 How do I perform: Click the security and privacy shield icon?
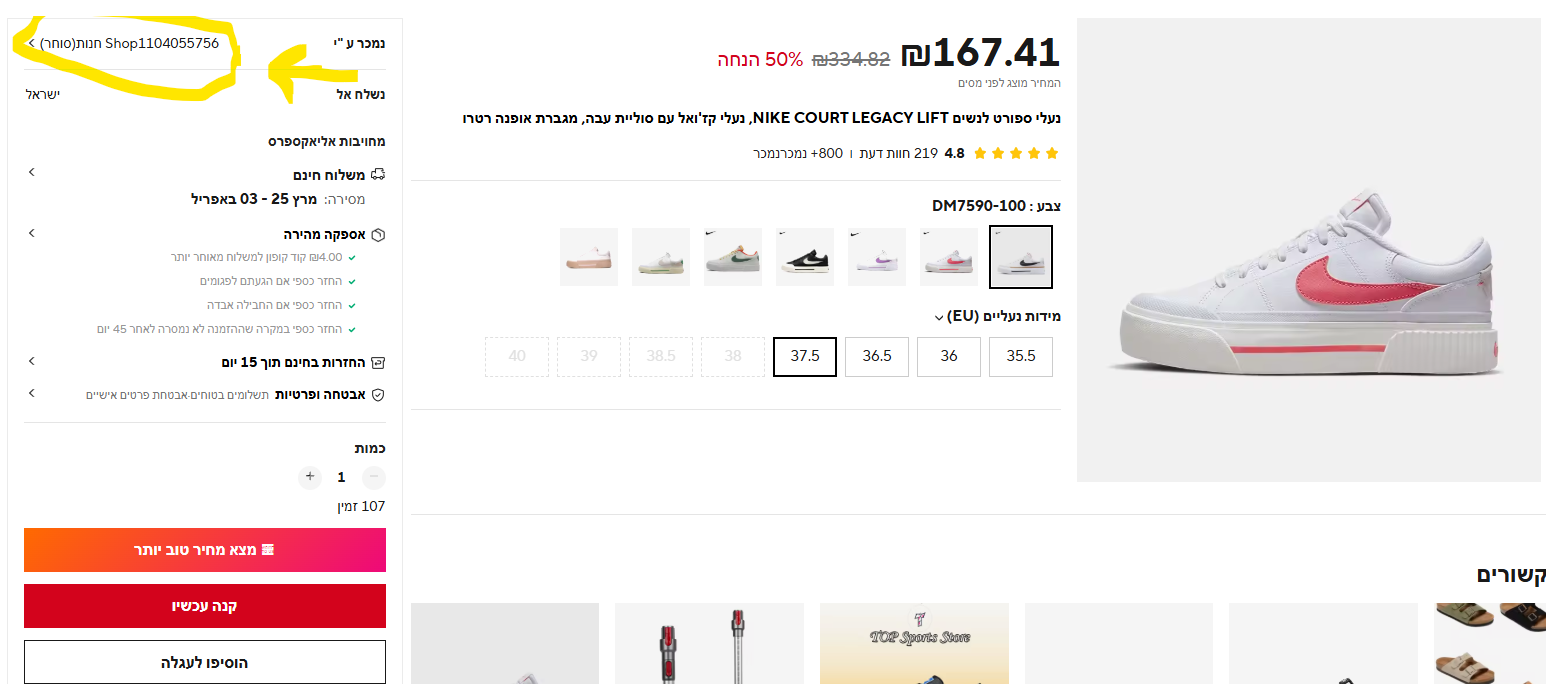378,395
